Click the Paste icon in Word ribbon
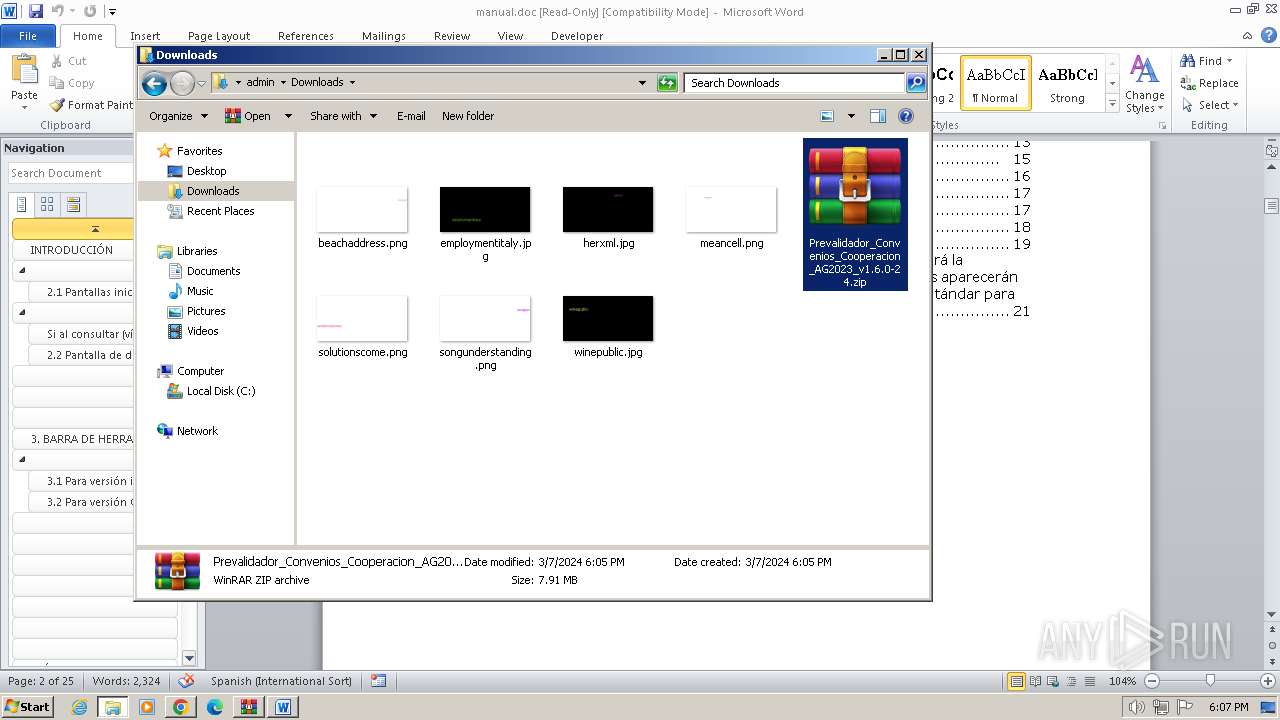 [x=24, y=72]
